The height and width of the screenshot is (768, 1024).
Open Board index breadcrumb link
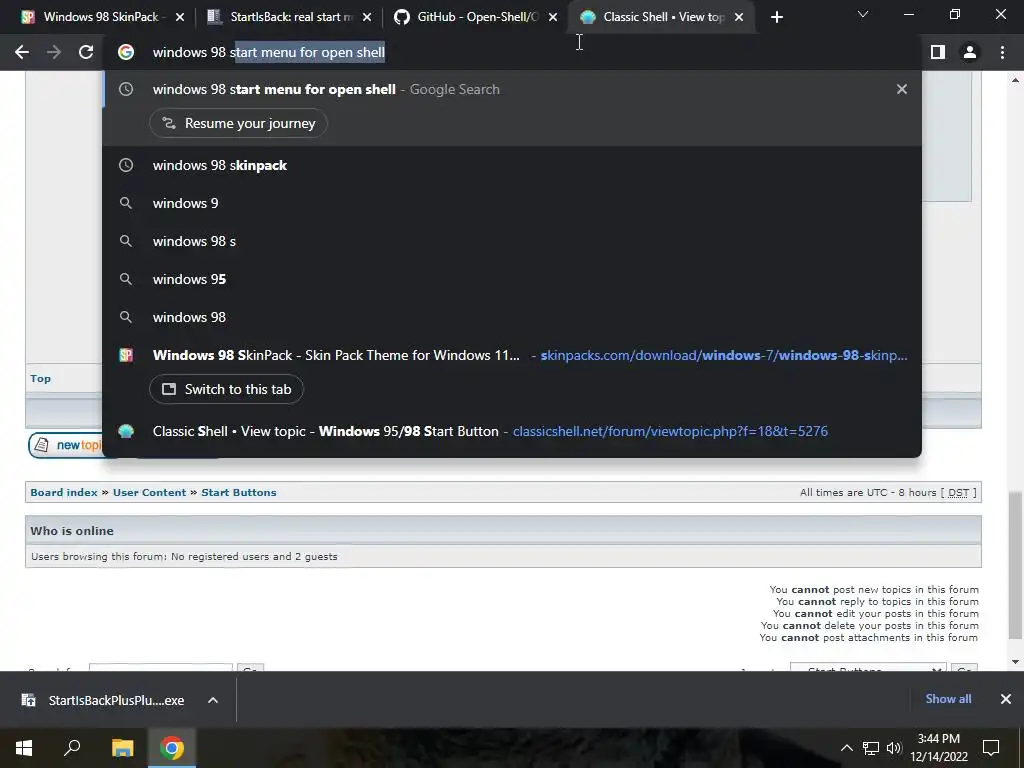click(x=64, y=492)
